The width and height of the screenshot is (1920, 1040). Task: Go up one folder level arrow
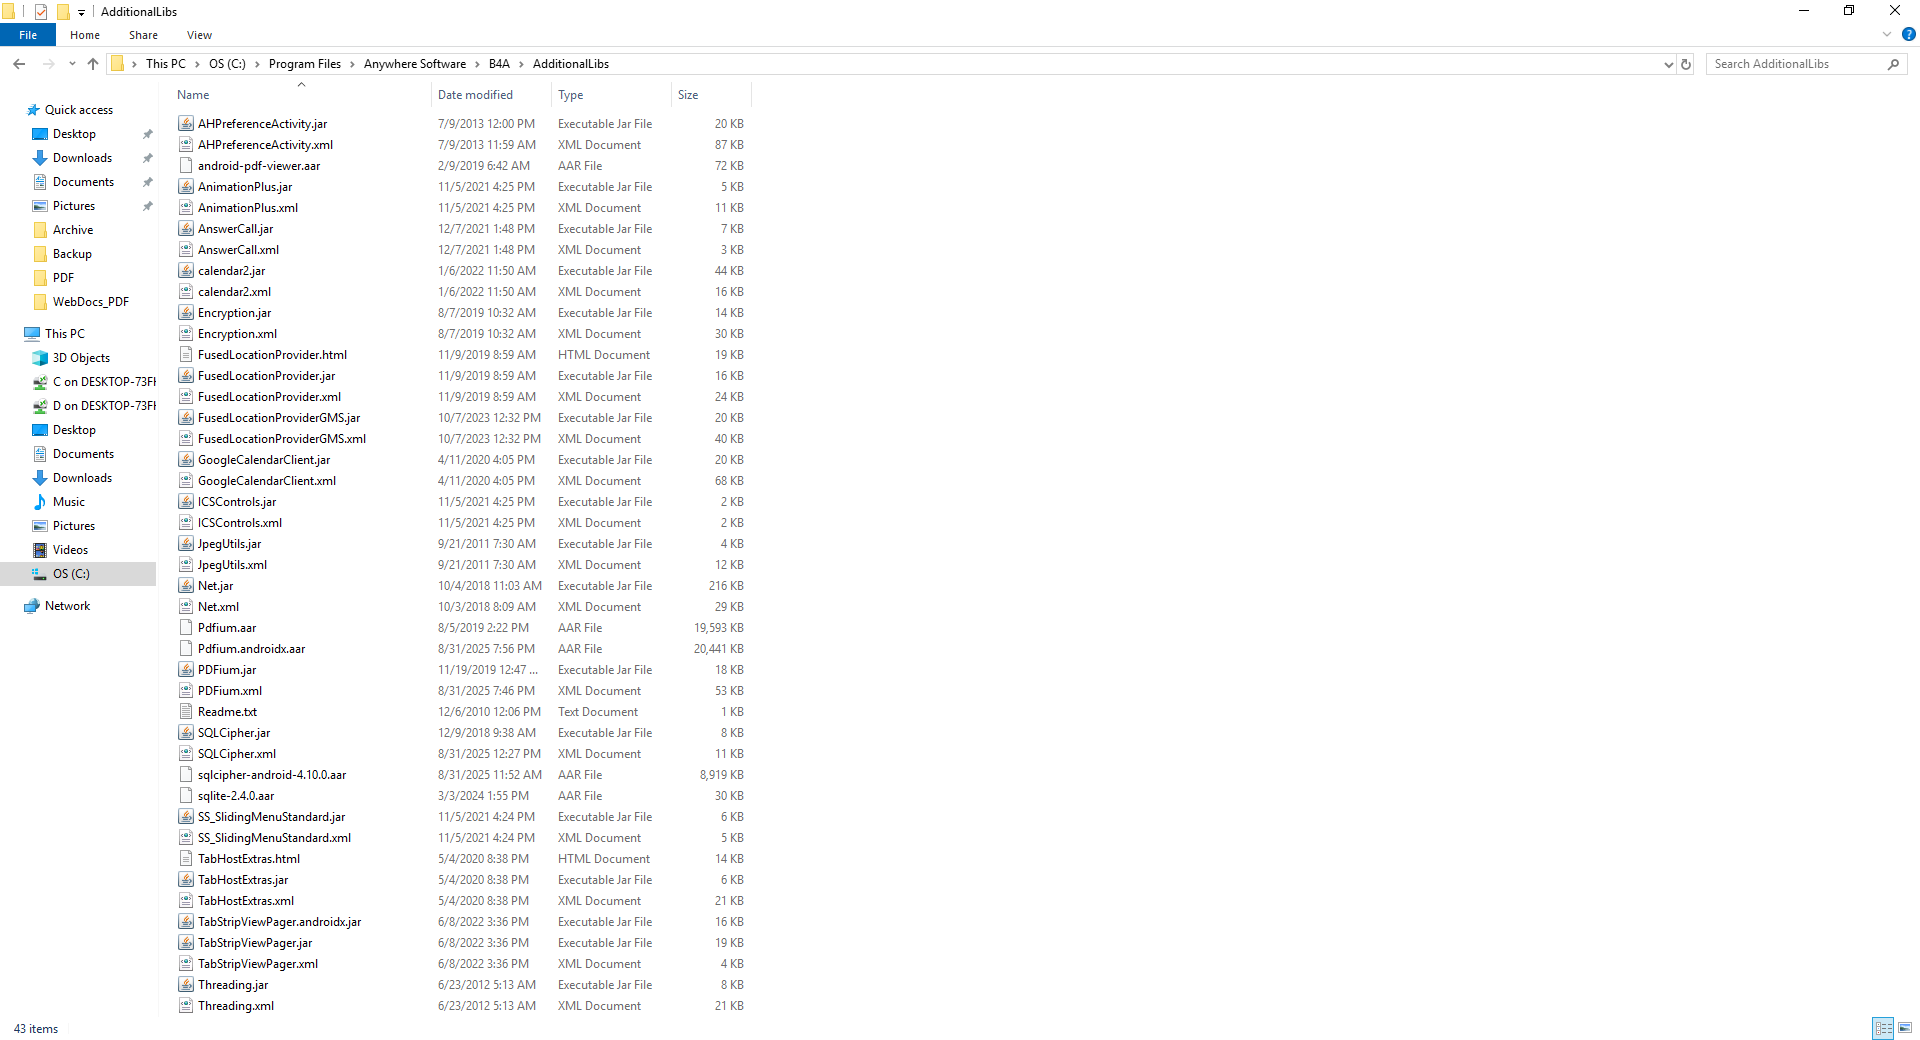(93, 64)
